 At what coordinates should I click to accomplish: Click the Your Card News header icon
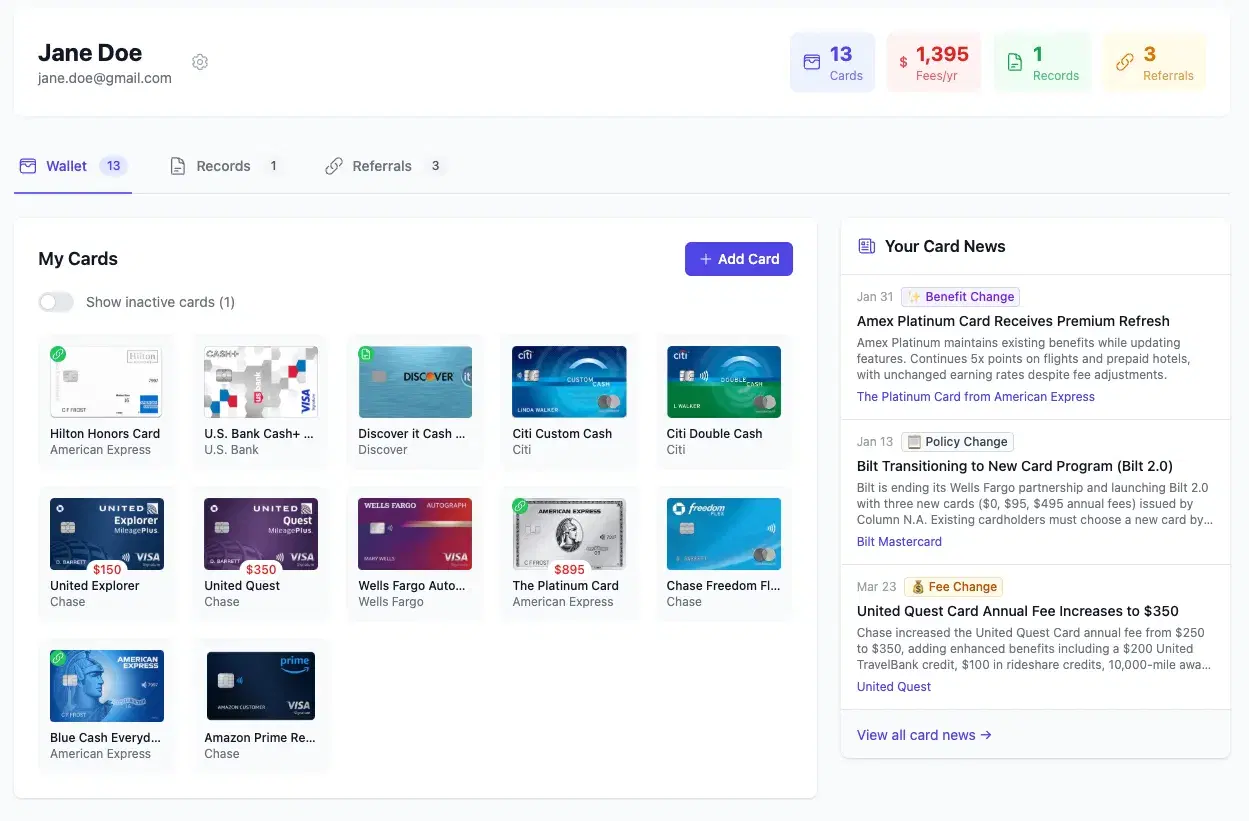pyautogui.click(x=864, y=246)
